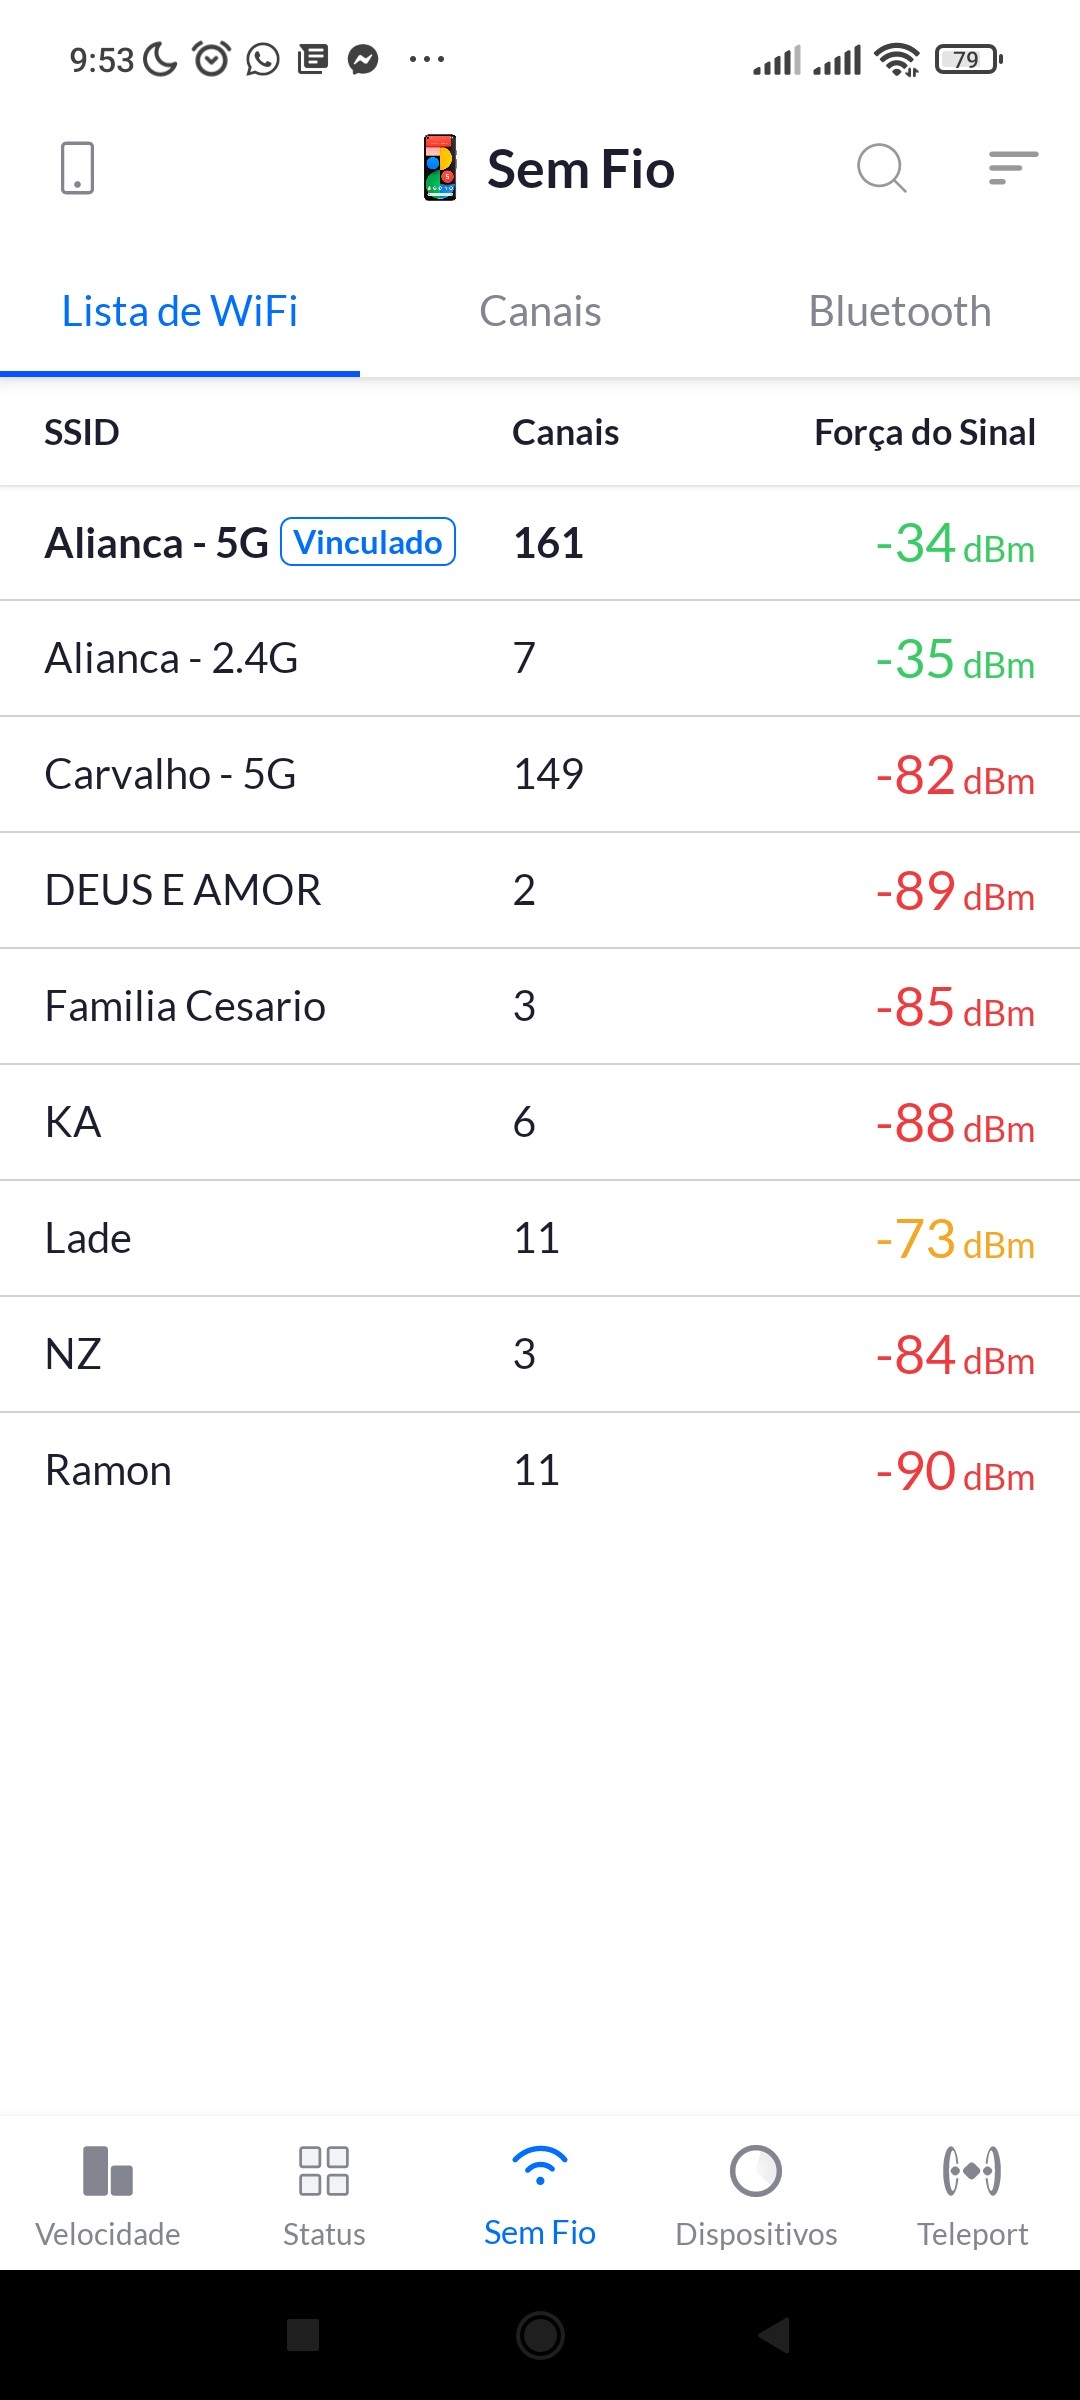The width and height of the screenshot is (1080, 2400).
Task: Tap the phone device icon at top left
Action: [77, 168]
